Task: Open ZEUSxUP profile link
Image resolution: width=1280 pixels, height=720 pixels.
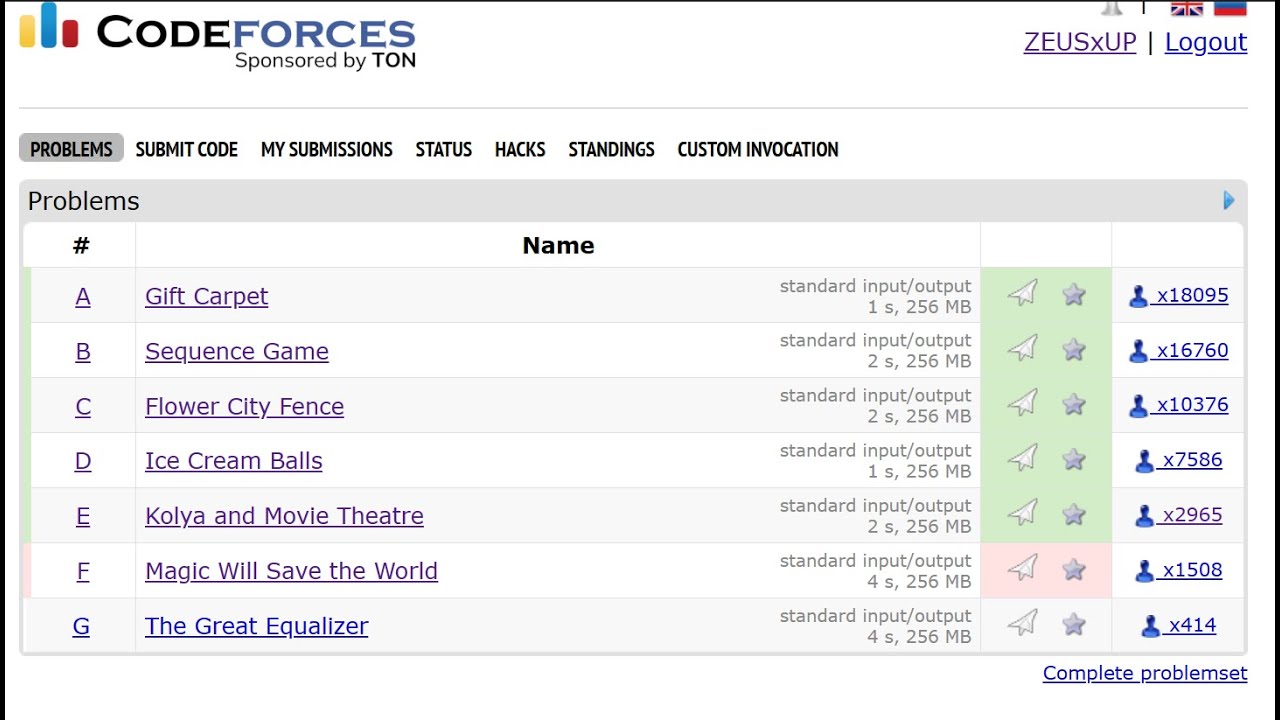Action: pos(1080,42)
